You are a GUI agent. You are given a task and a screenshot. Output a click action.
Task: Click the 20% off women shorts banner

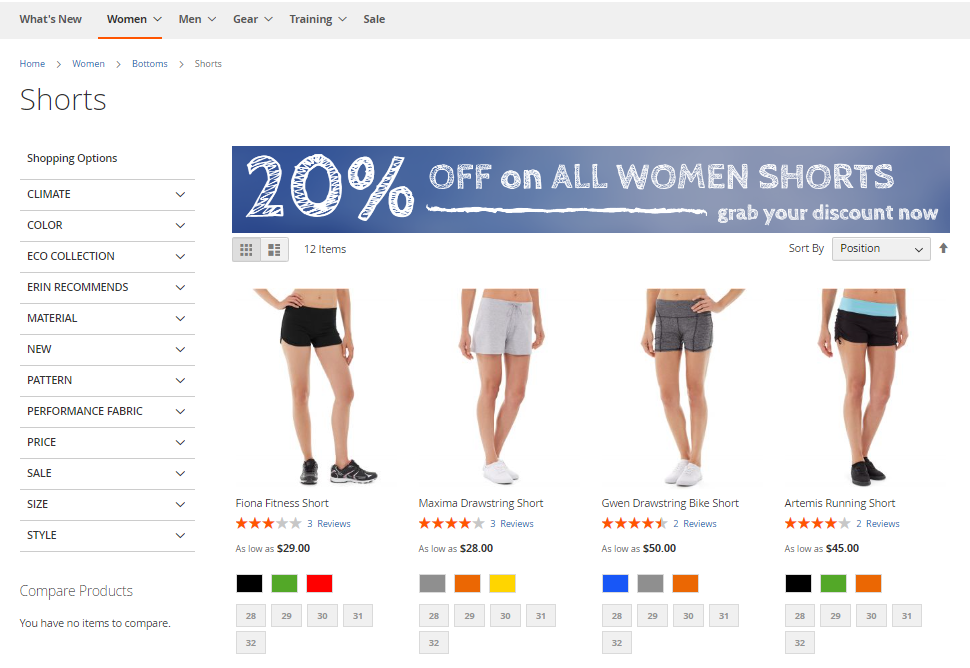591,189
